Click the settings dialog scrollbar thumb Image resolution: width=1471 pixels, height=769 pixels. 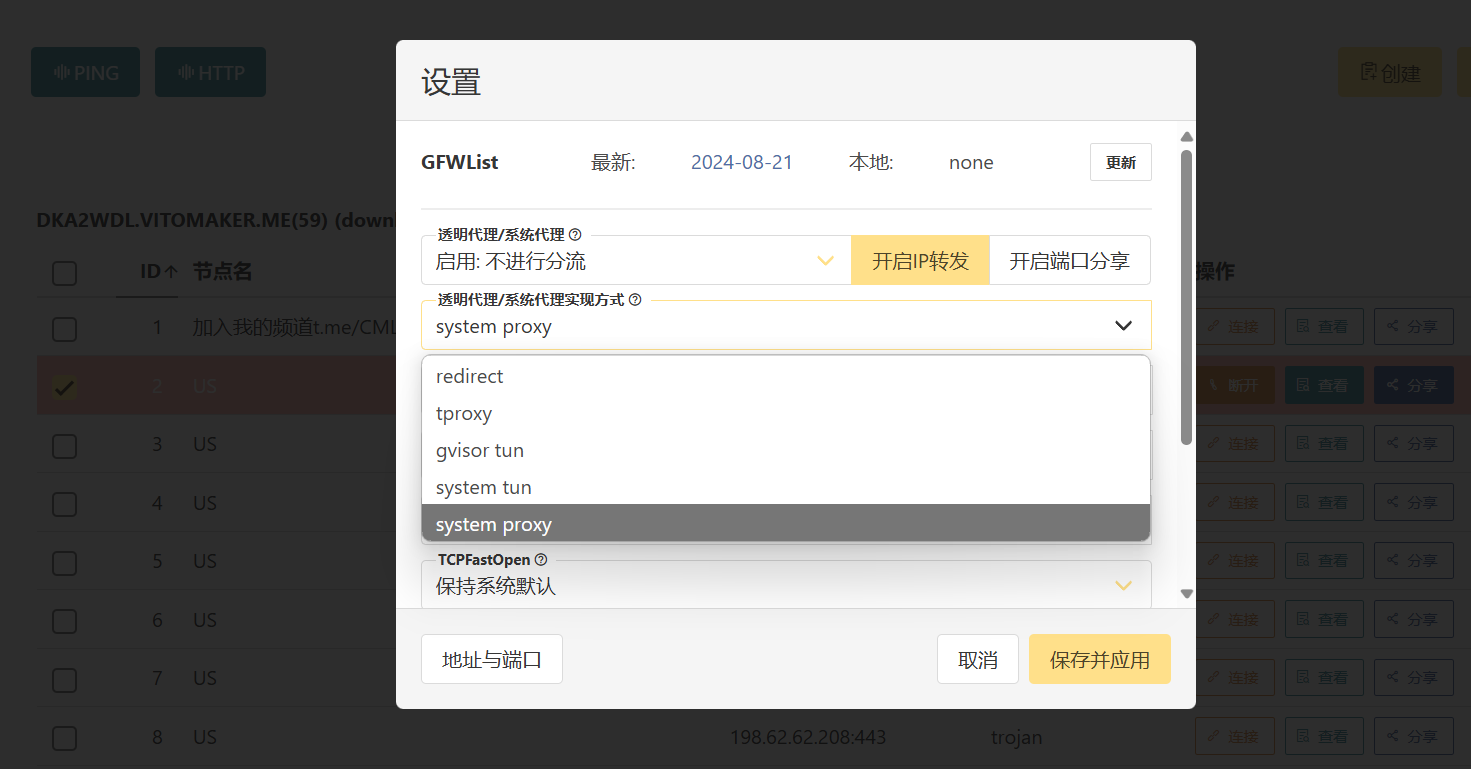click(1187, 297)
